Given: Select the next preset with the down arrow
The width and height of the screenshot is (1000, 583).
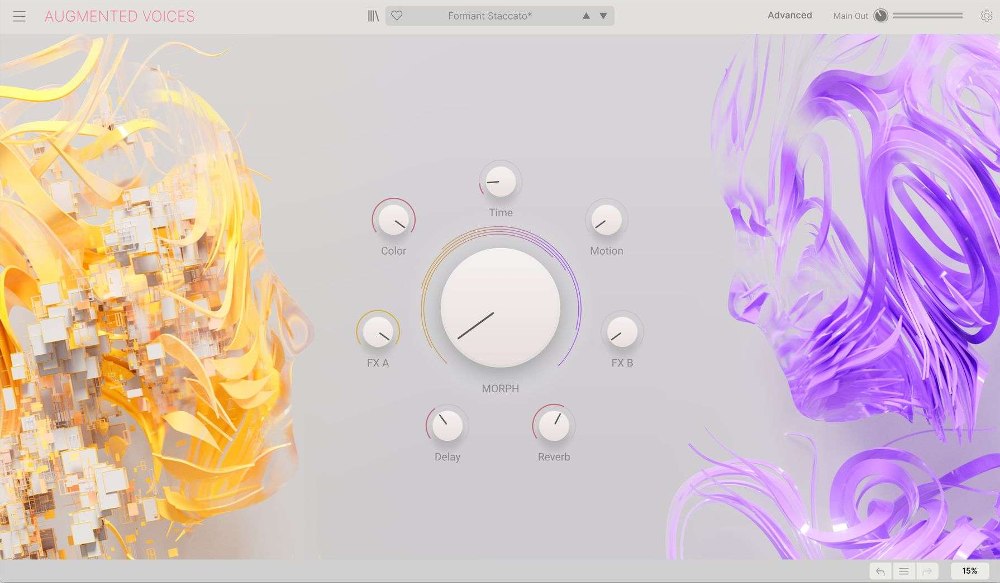Looking at the screenshot, I should pos(602,15).
